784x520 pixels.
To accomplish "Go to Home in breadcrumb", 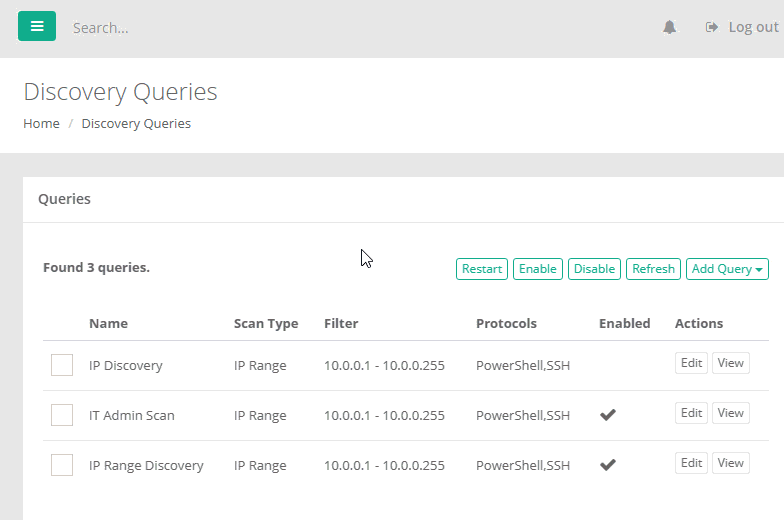I will click(41, 124).
